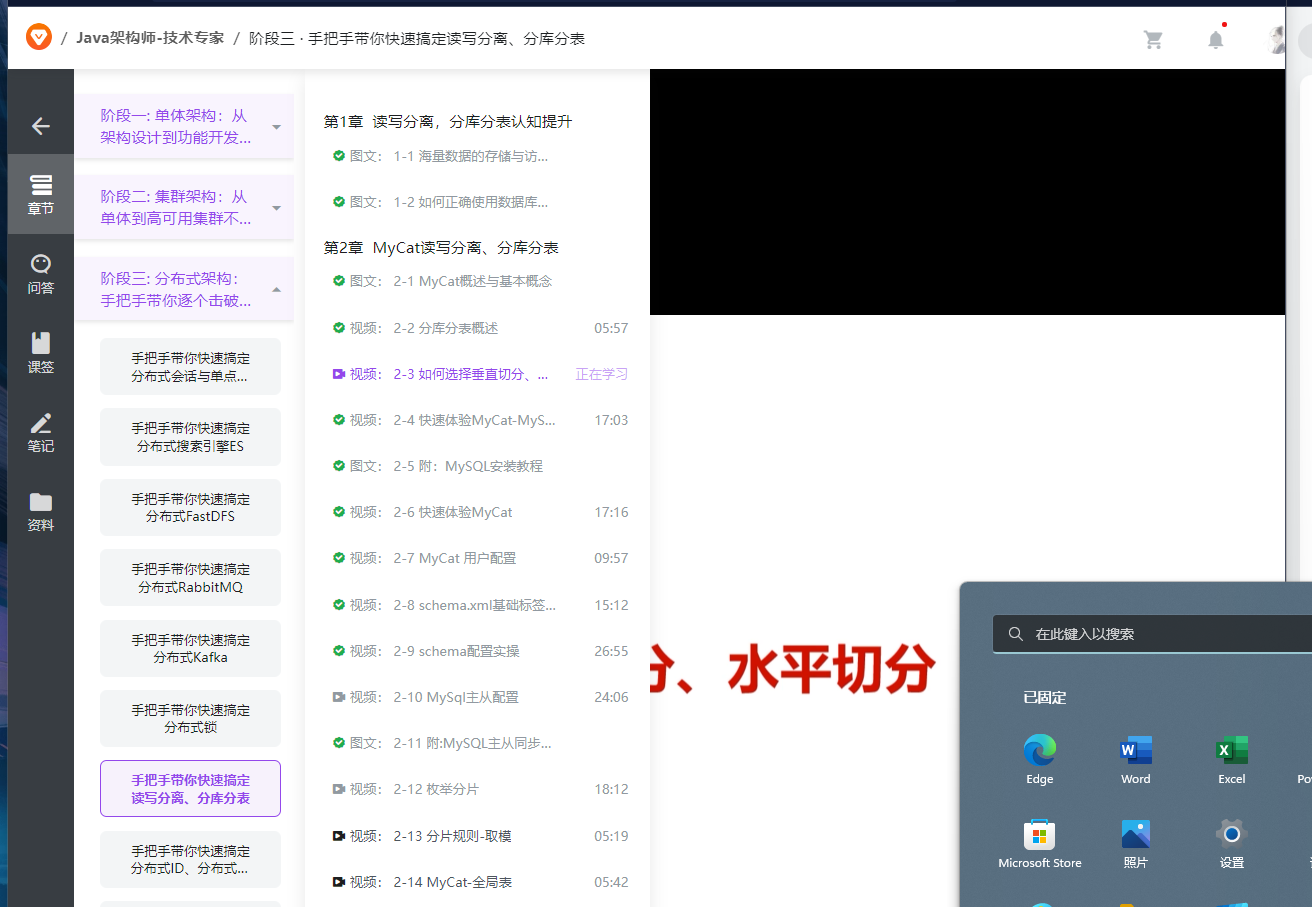Expand 阶段二 集群架构 section
The height and width of the screenshot is (907, 1312).
coord(184,207)
